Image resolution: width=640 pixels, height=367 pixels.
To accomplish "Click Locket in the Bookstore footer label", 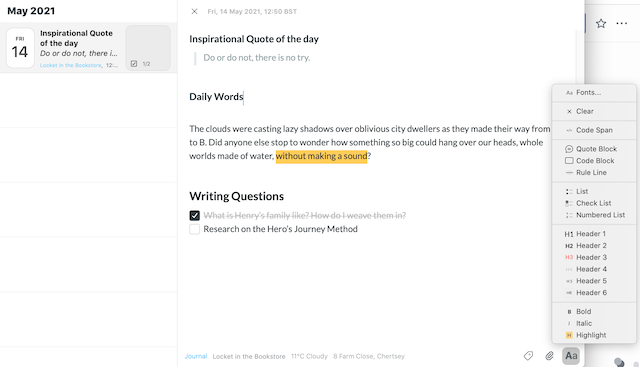I will 249,356.
